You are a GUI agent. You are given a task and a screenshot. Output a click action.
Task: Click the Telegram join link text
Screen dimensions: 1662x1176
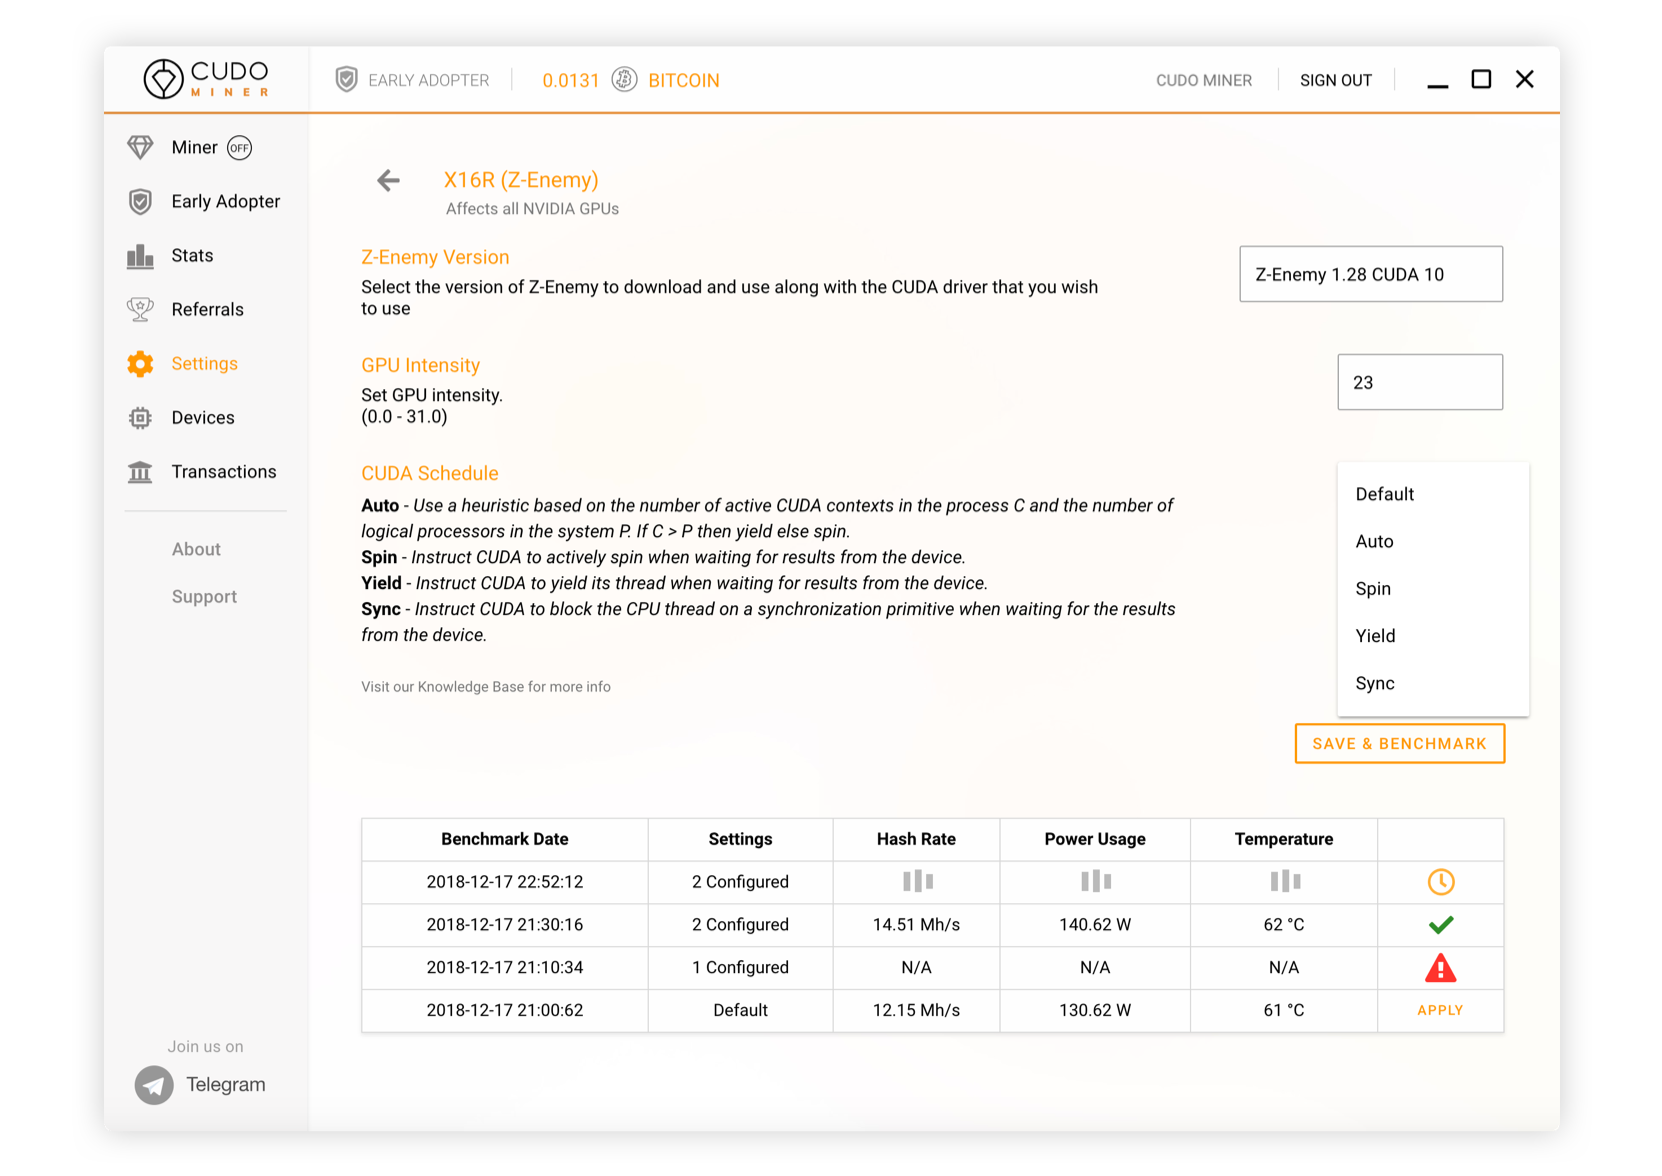coord(226,1085)
